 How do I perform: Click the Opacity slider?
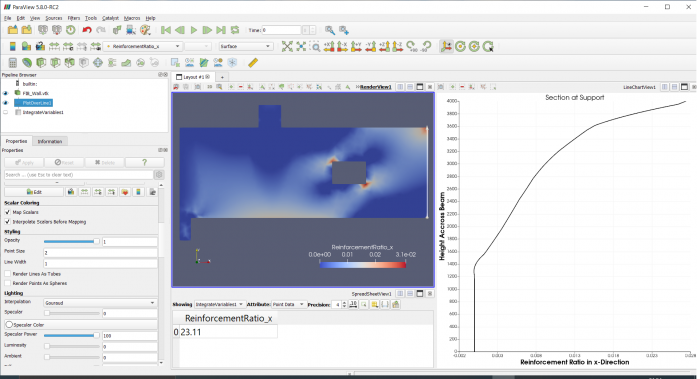click(x=71, y=242)
